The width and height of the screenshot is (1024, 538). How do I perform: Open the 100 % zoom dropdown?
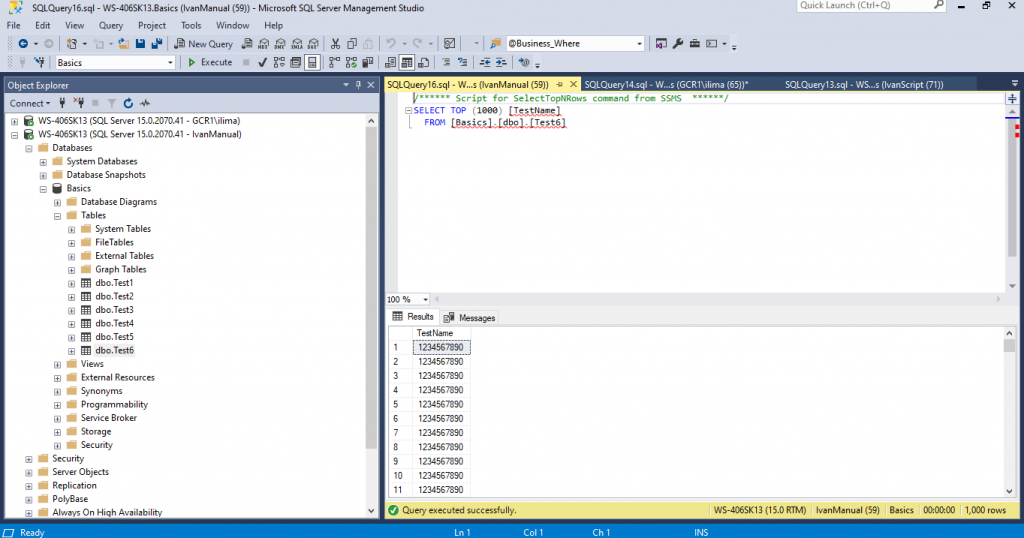425,299
